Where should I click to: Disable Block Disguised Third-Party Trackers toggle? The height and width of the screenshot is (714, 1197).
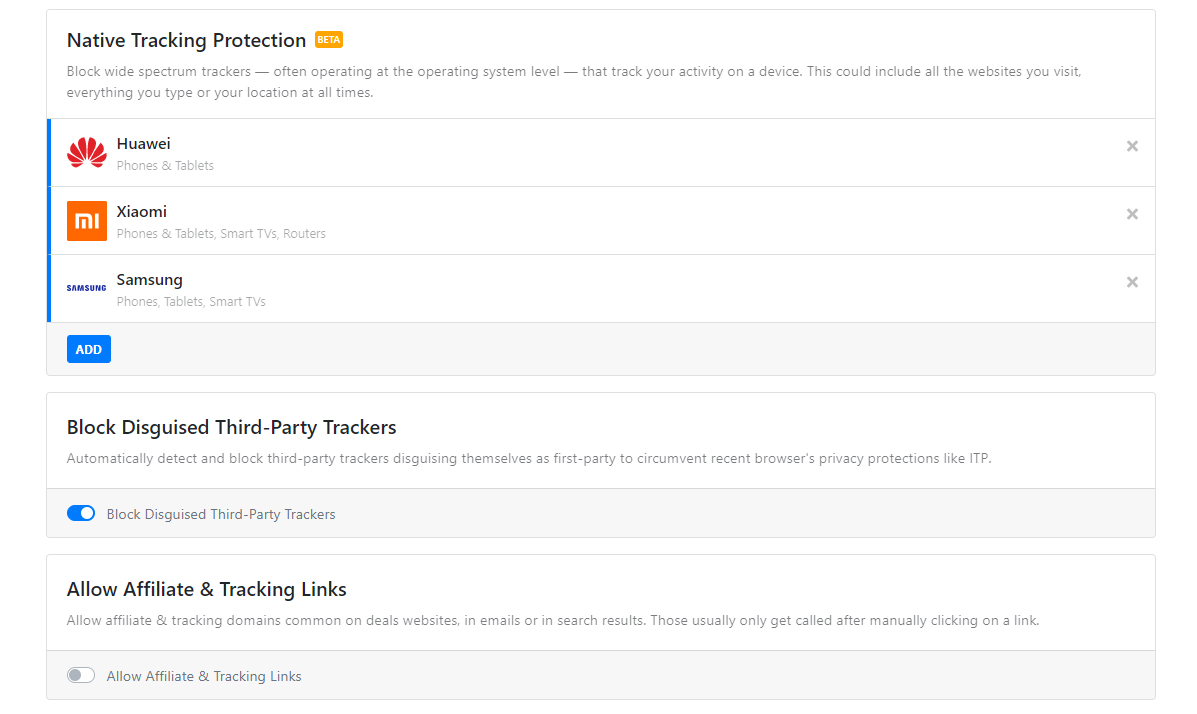pos(81,514)
